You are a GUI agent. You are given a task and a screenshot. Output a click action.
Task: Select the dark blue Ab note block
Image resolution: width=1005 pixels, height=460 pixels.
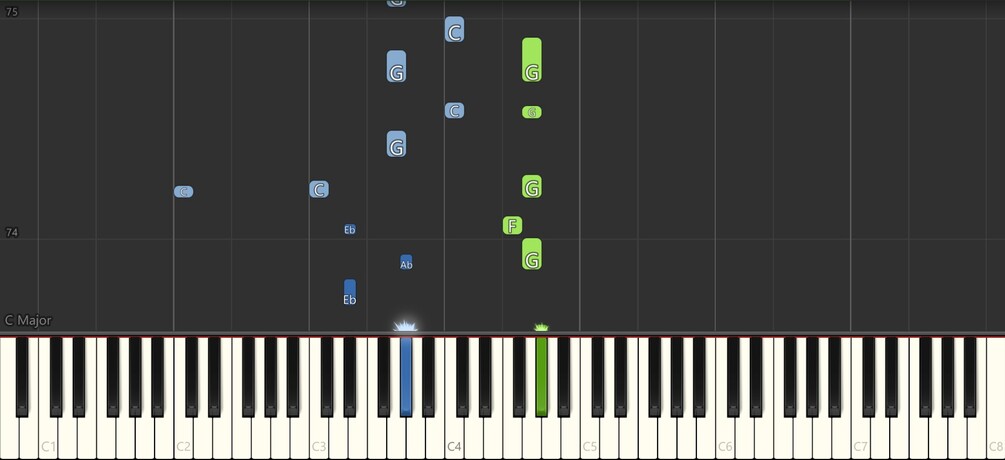tap(406, 262)
